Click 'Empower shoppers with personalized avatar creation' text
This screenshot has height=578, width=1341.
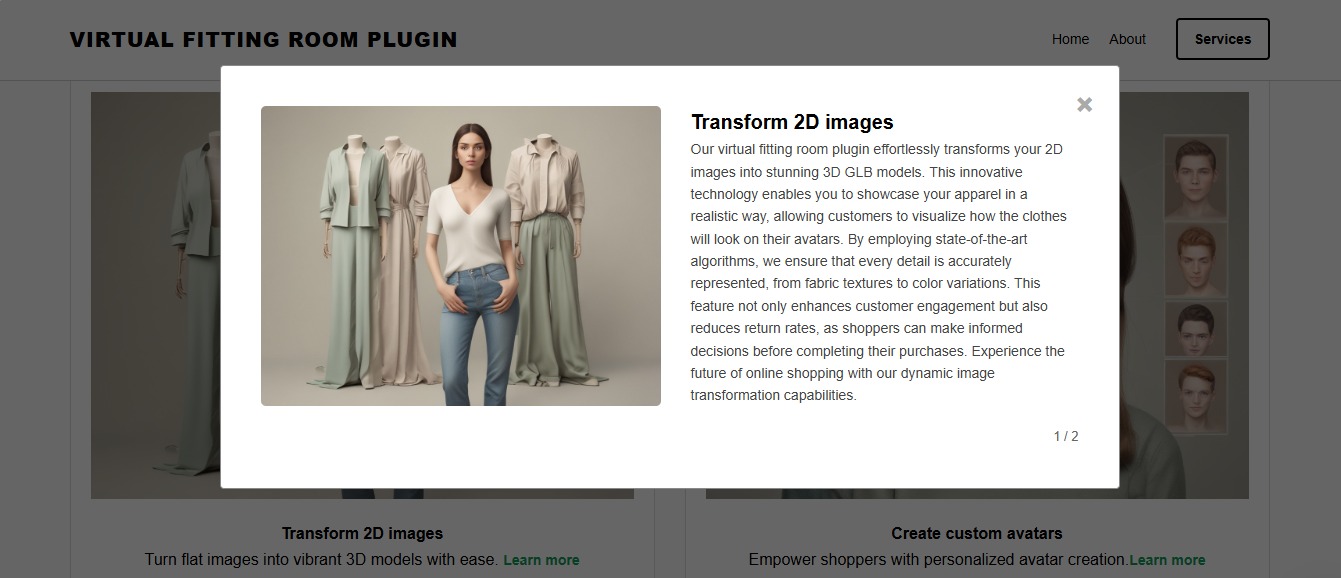[x=938, y=560]
